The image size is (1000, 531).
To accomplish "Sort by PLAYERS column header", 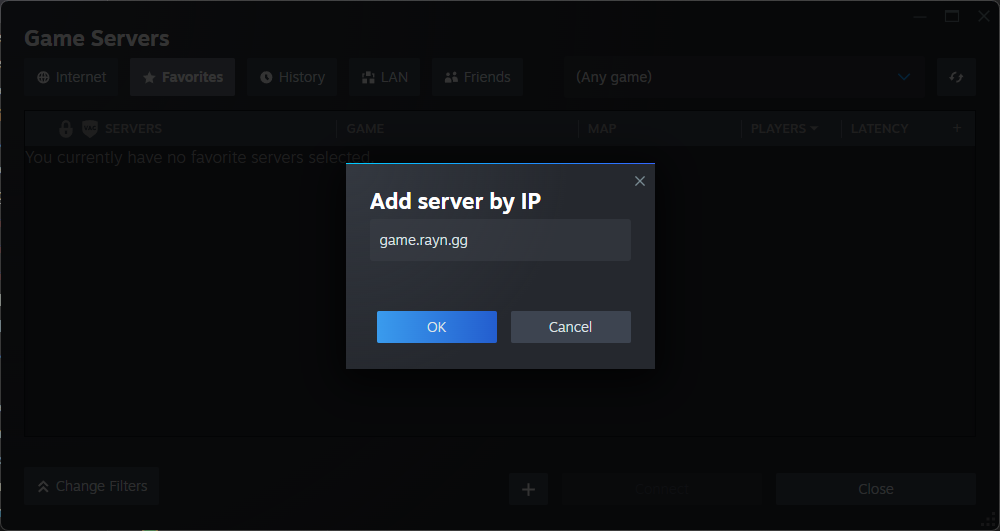I will tap(784, 129).
